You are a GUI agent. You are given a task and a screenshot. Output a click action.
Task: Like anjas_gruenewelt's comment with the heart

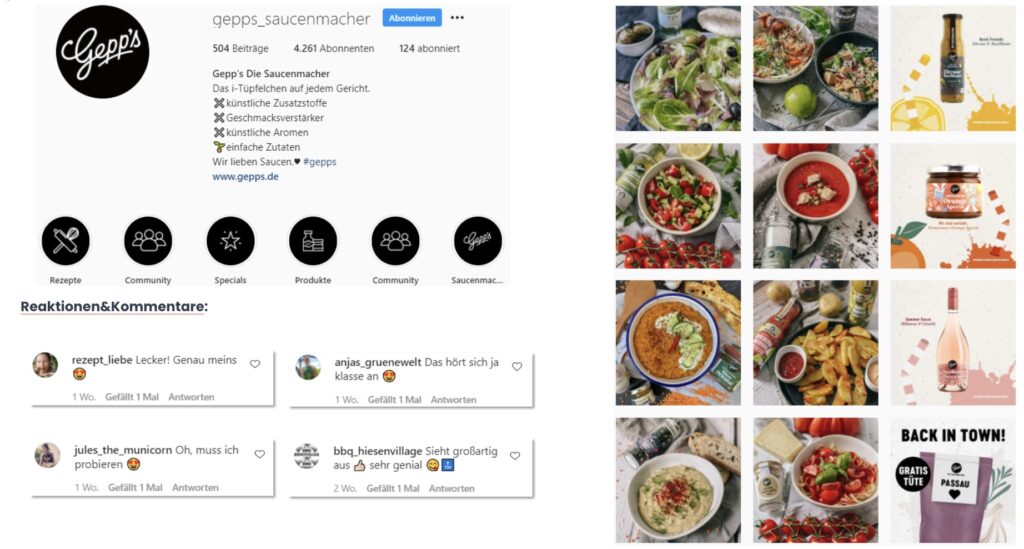pyautogui.click(x=517, y=366)
